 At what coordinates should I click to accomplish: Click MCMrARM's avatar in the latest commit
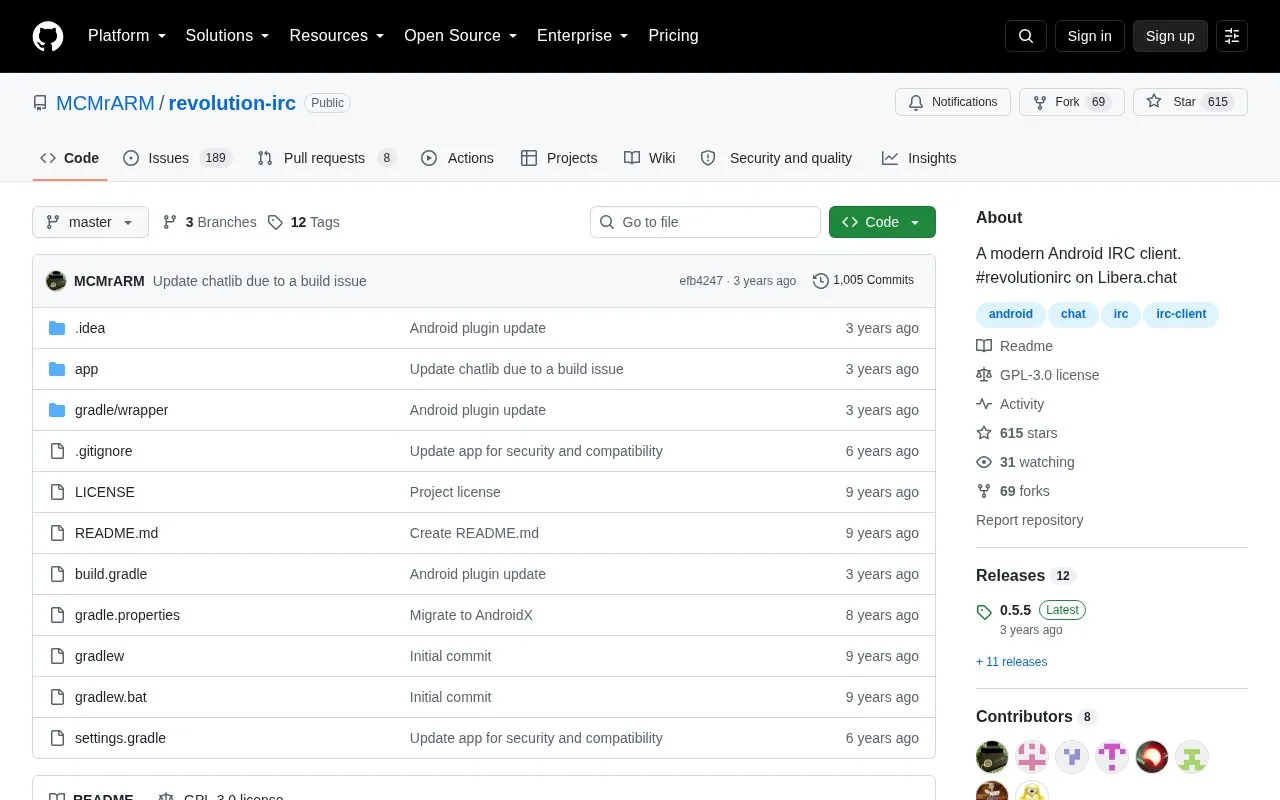[x=56, y=281]
